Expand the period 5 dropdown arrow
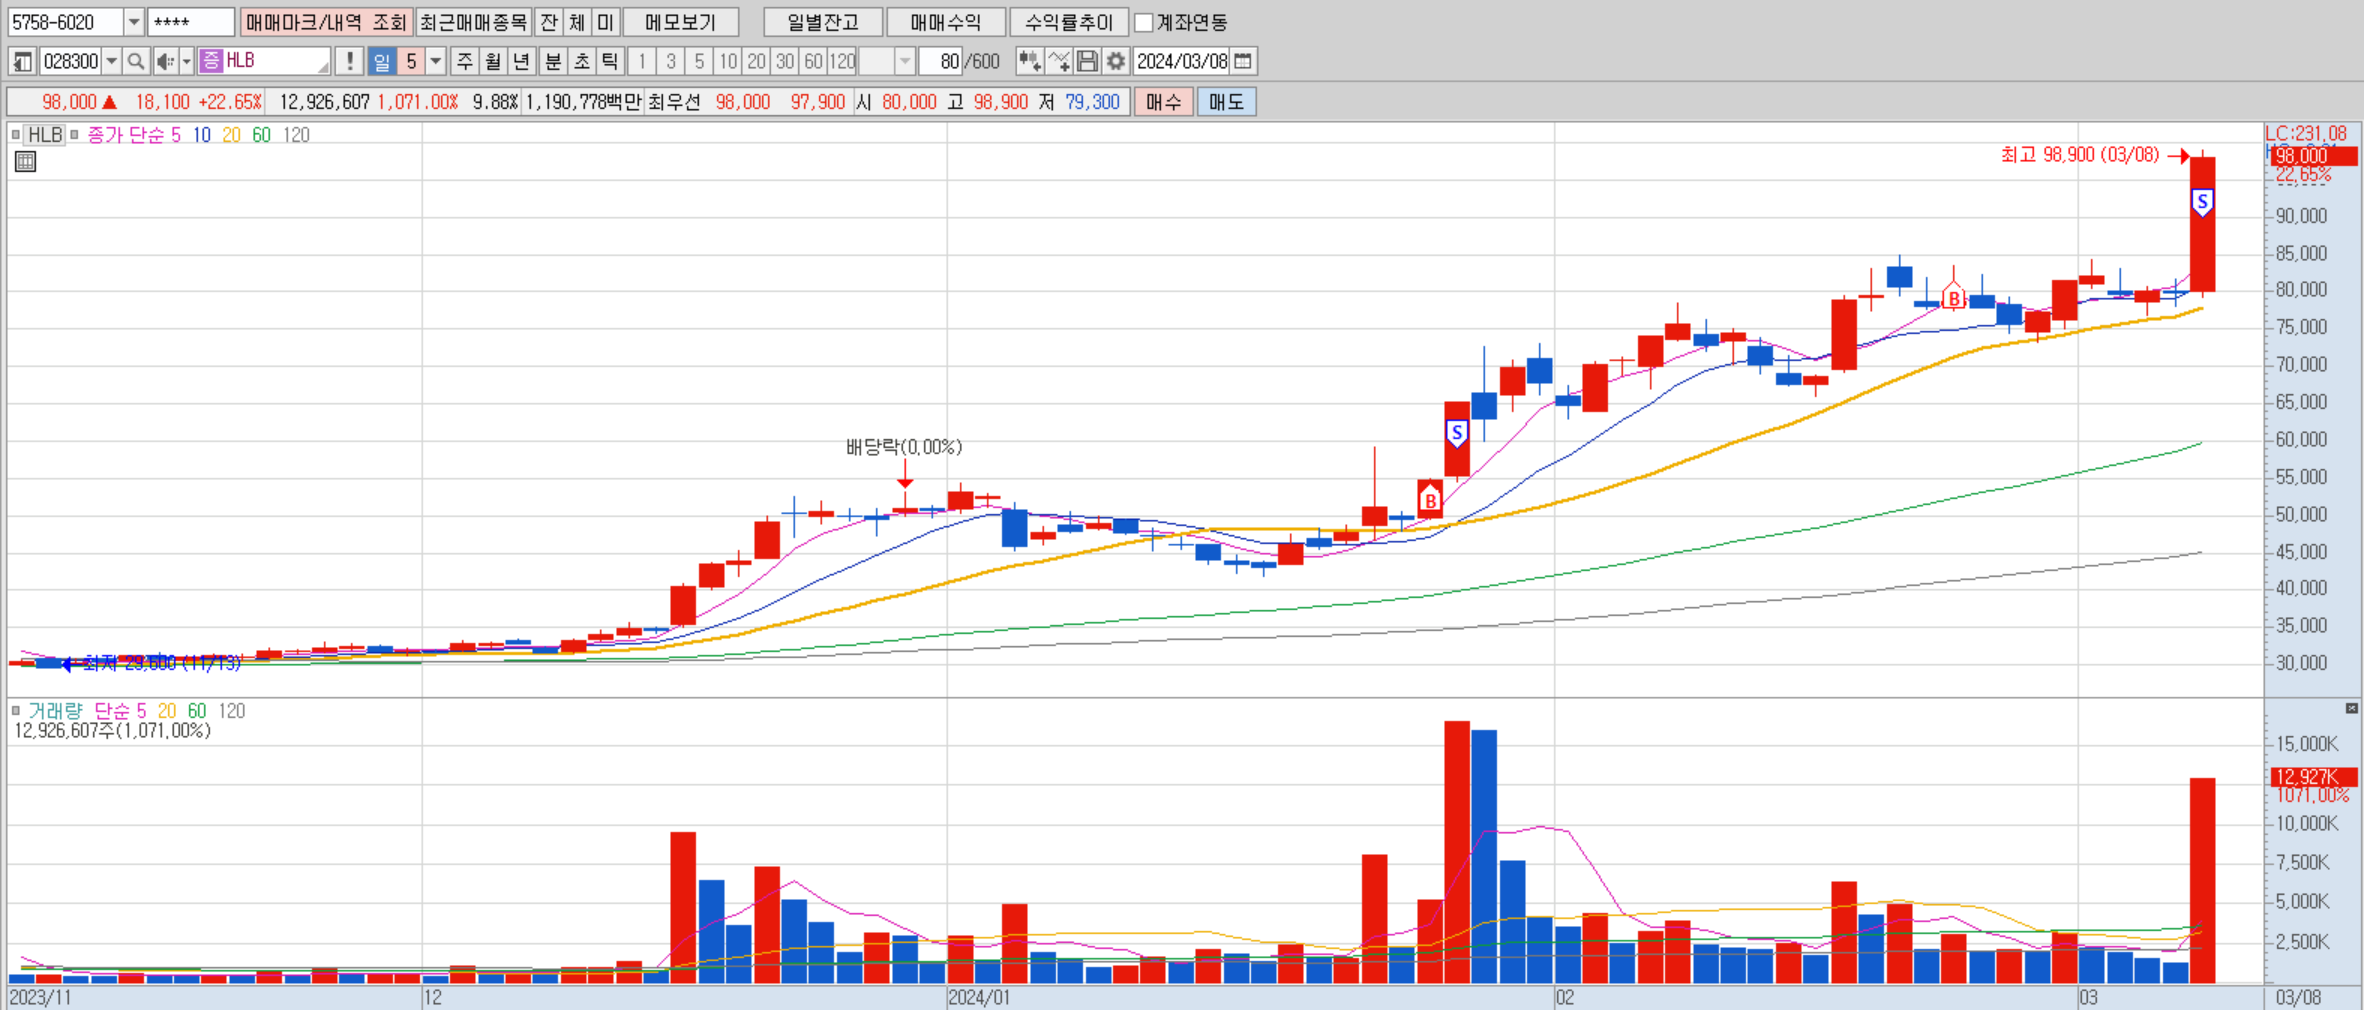 [x=436, y=62]
